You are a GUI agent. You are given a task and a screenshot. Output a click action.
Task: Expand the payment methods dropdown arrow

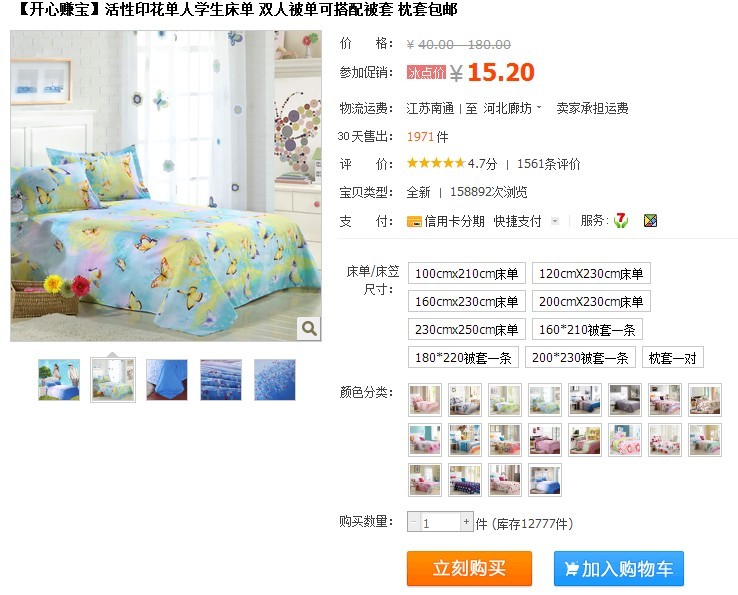[555, 221]
